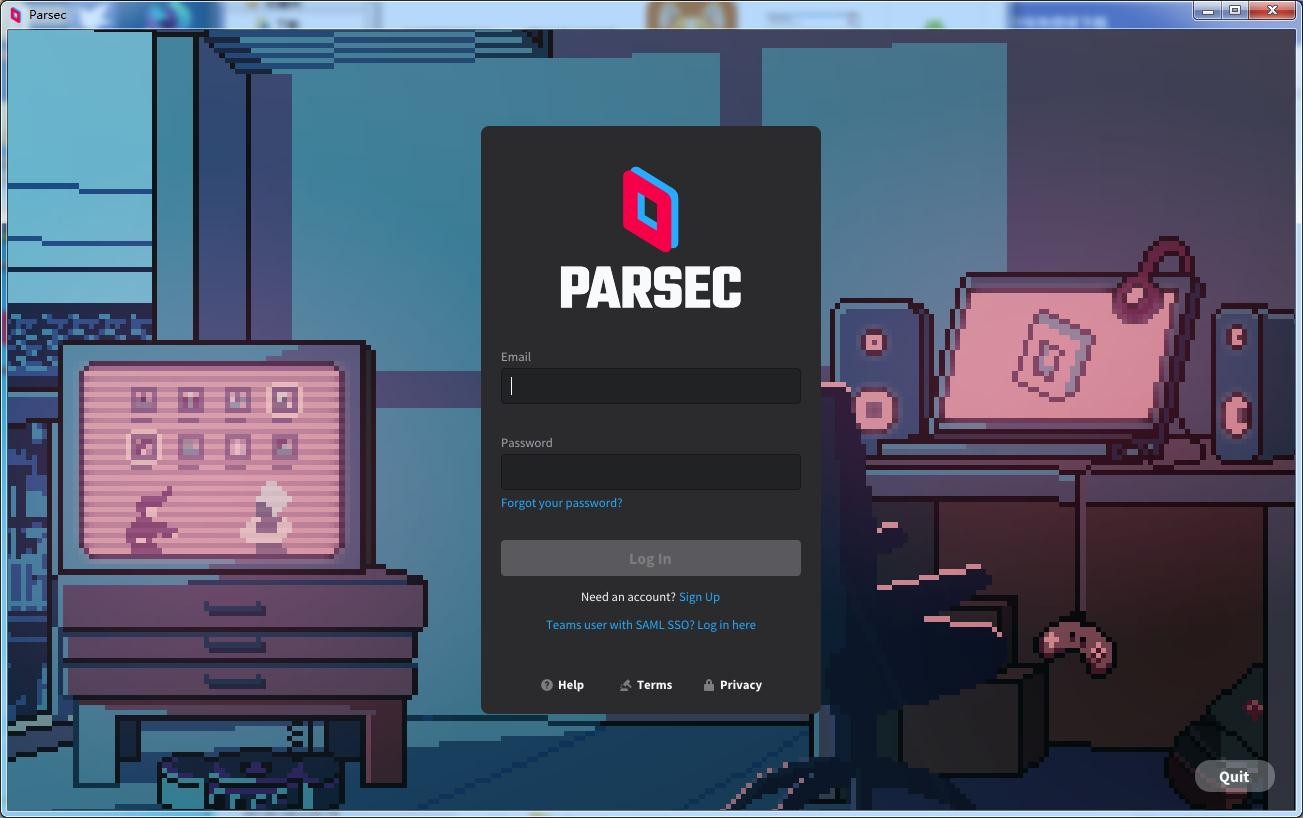
Task: Open the Privacy policy
Action: [x=741, y=685]
